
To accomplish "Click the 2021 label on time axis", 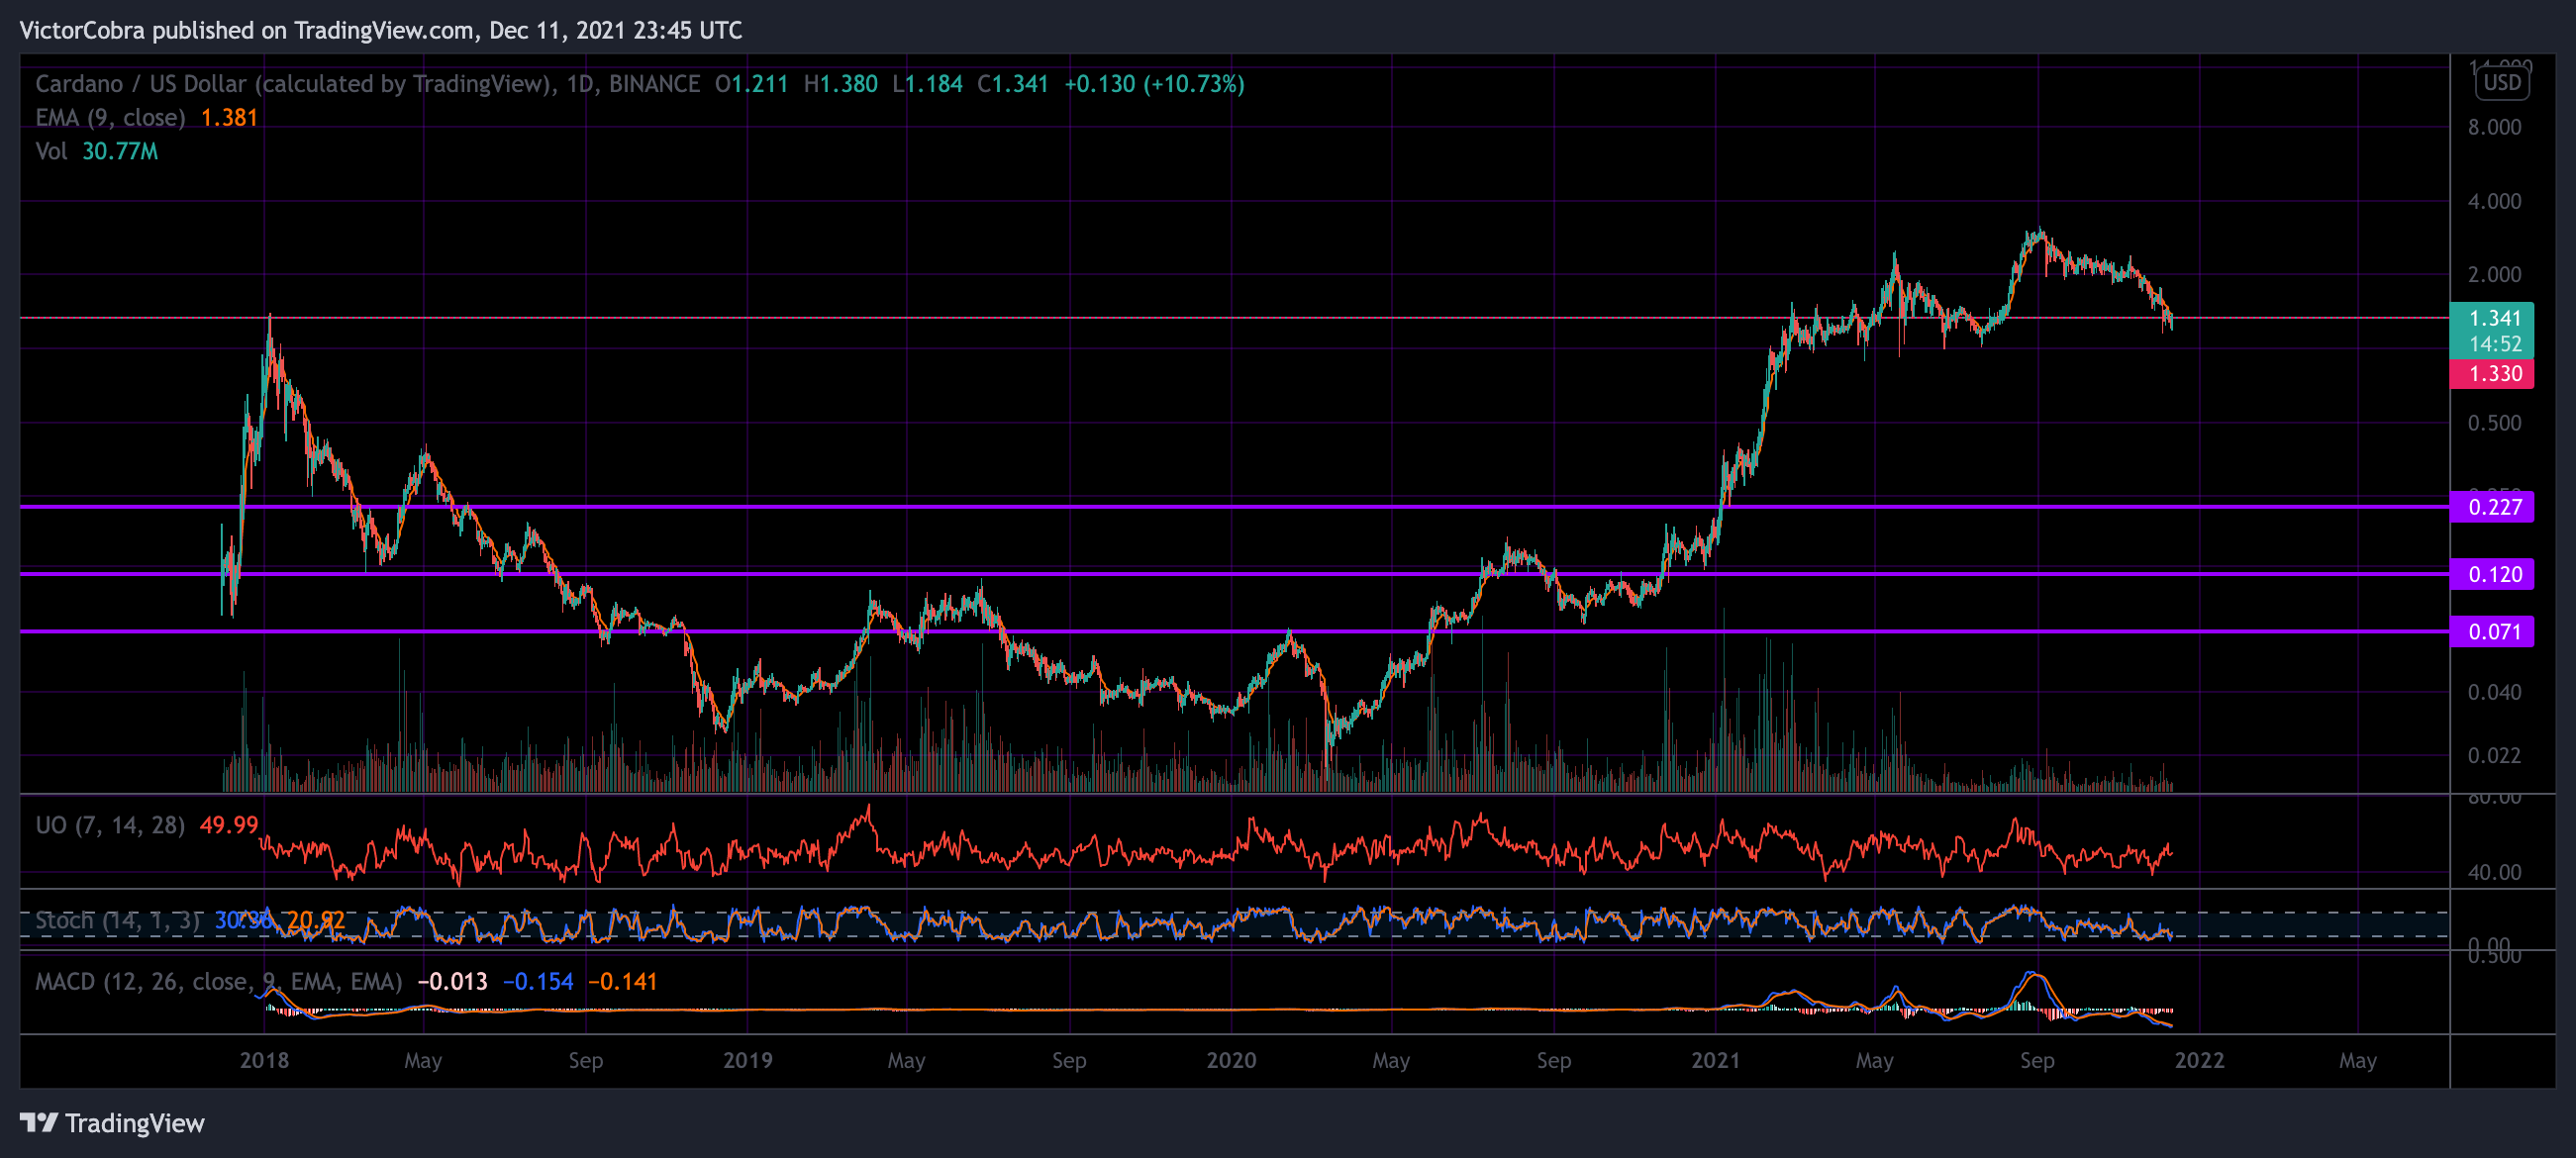I will (1715, 1060).
